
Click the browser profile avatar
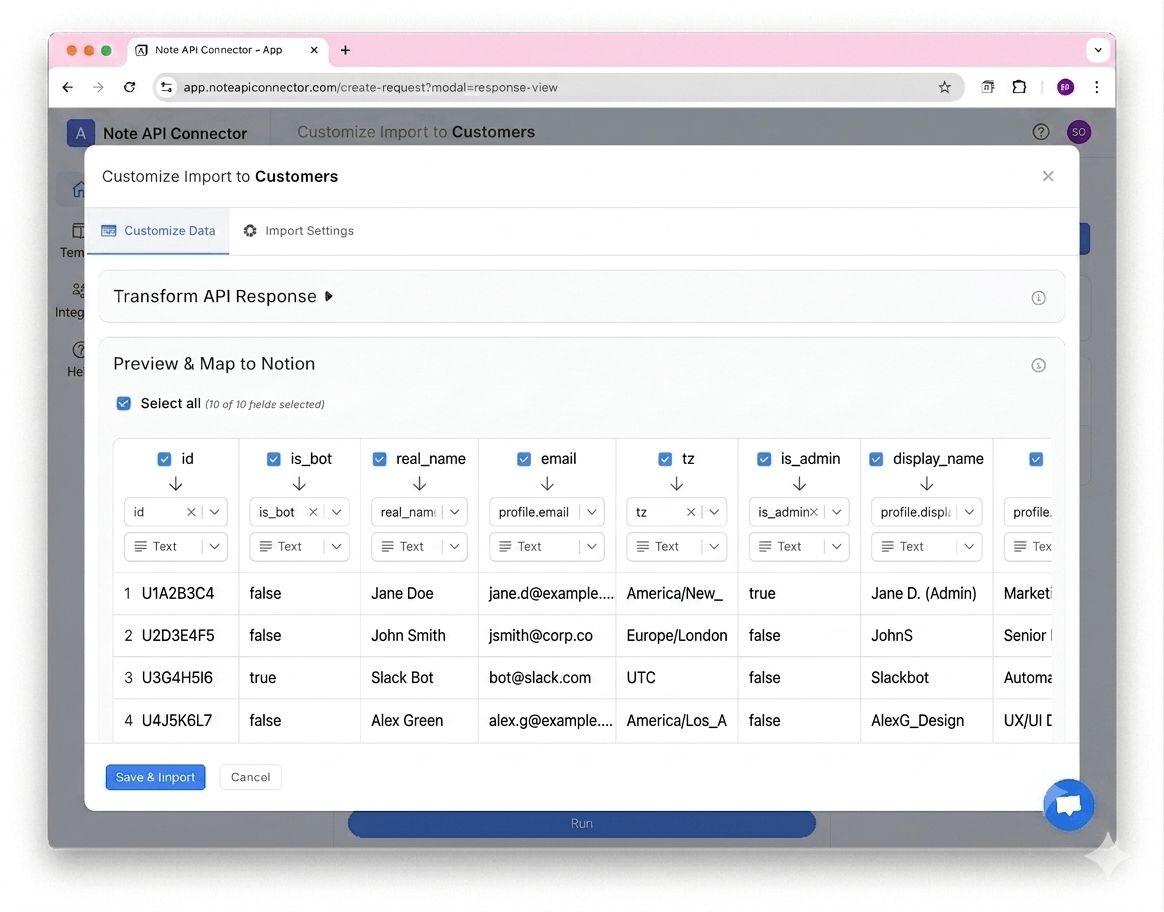pos(1065,88)
